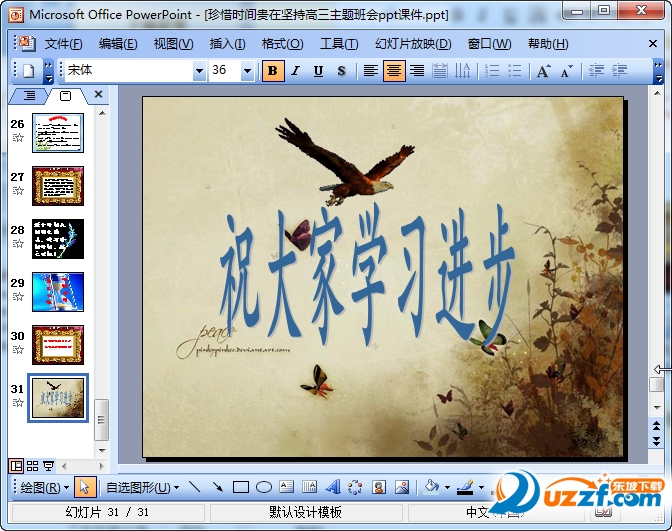
Task: Choose the Select Objects arrow tool
Action: (x=84, y=487)
